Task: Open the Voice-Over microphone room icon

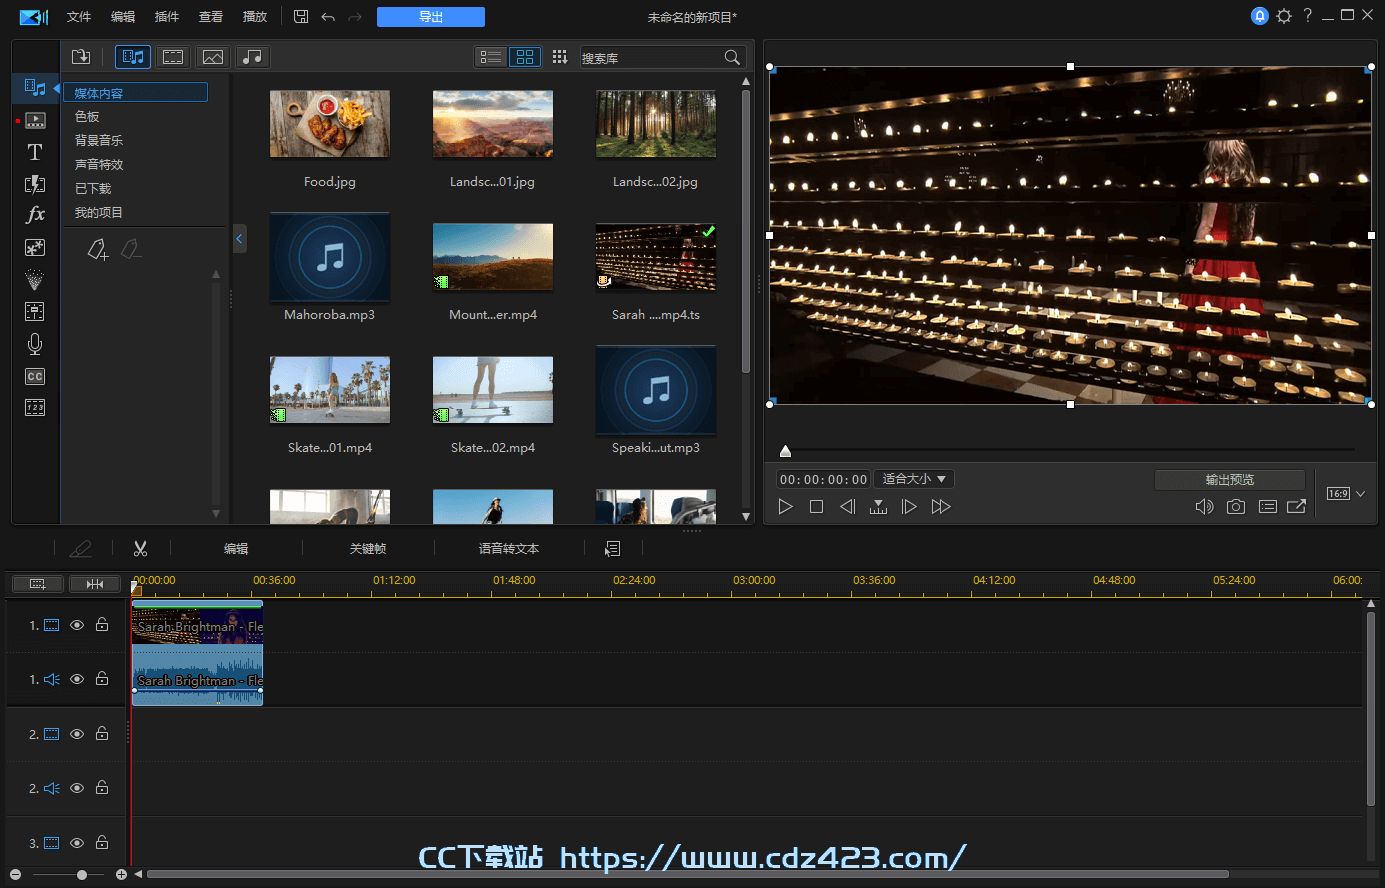Action: pos(35,344)
